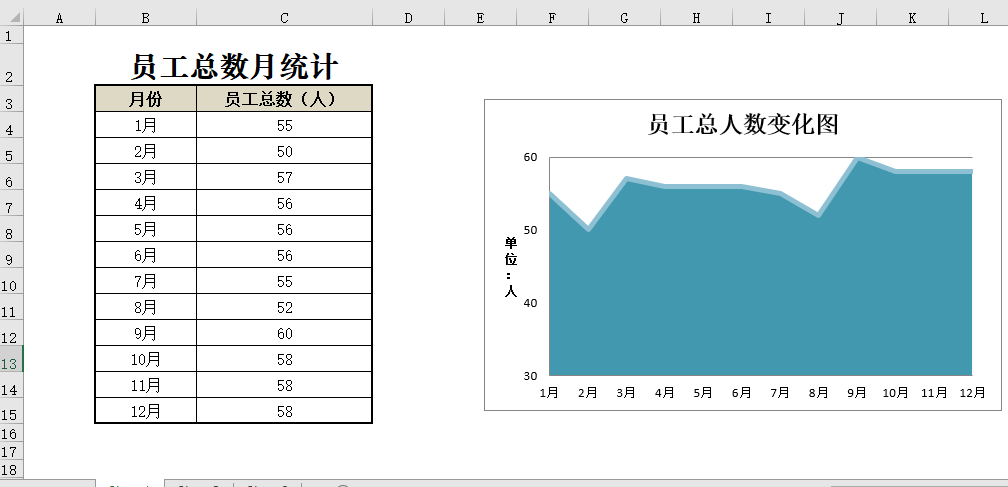1008x487 pixels.
Task: Select column header B
Action: (146, 18)
